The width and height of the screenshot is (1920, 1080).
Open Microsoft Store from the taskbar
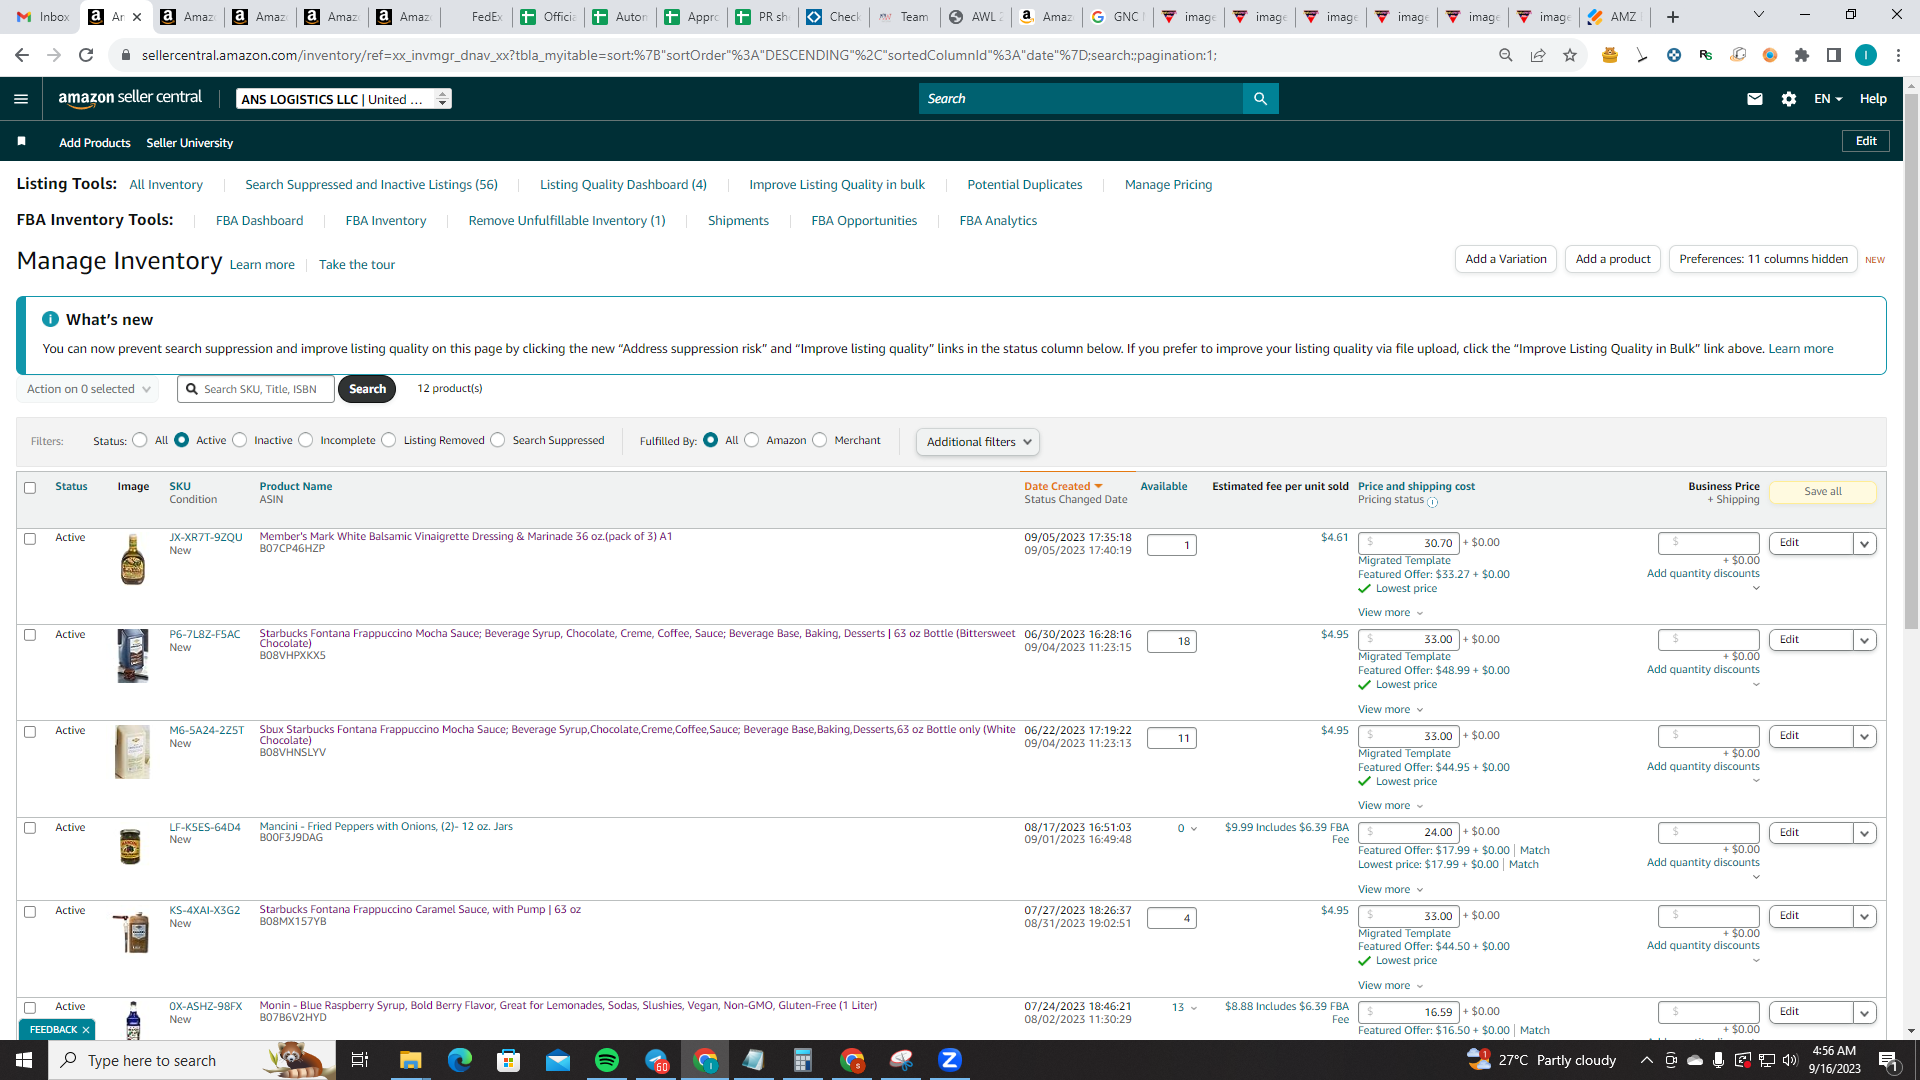pyautogui.click(x=509, y=1060)
